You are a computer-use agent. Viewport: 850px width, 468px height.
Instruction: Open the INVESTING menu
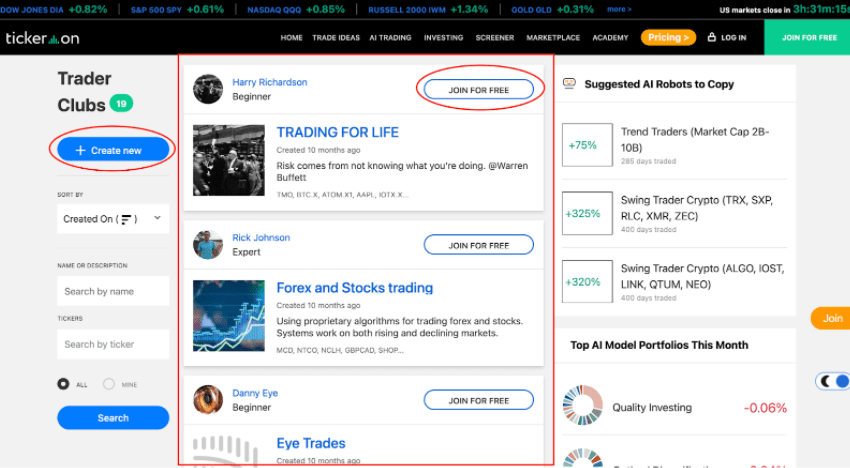pos(443,37)
